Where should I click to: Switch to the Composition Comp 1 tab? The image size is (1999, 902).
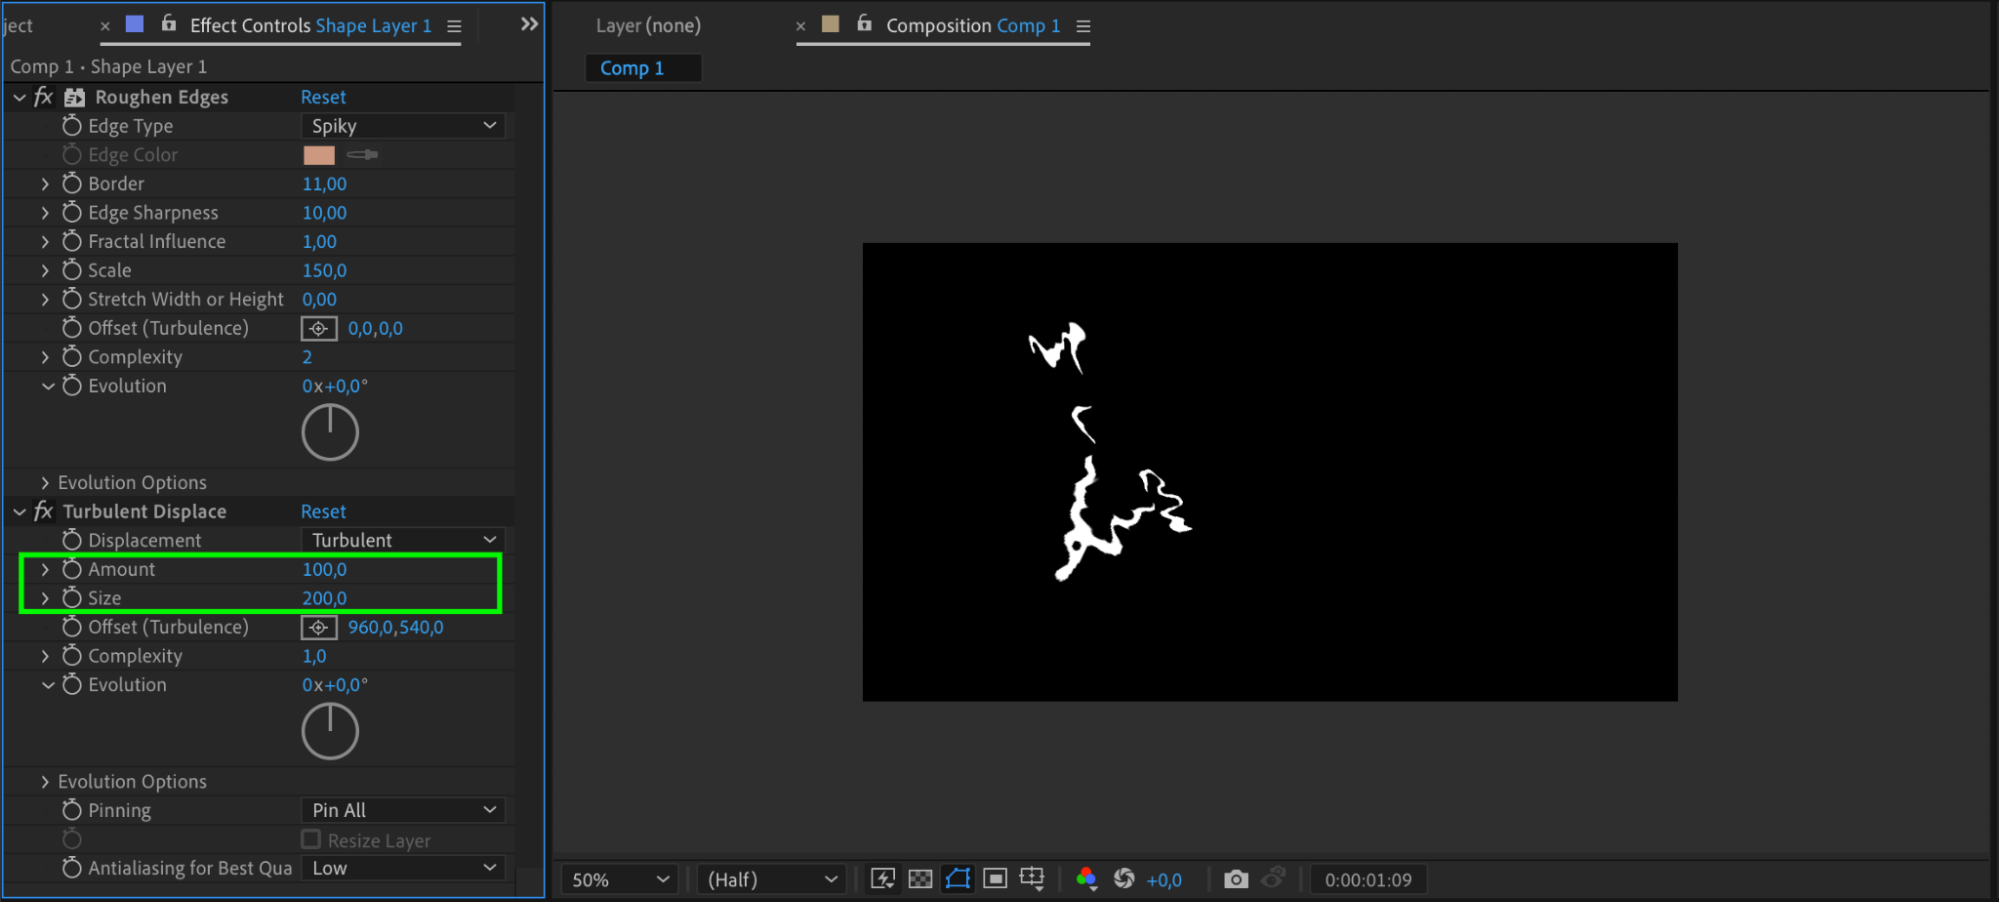[x=972, y=26]
